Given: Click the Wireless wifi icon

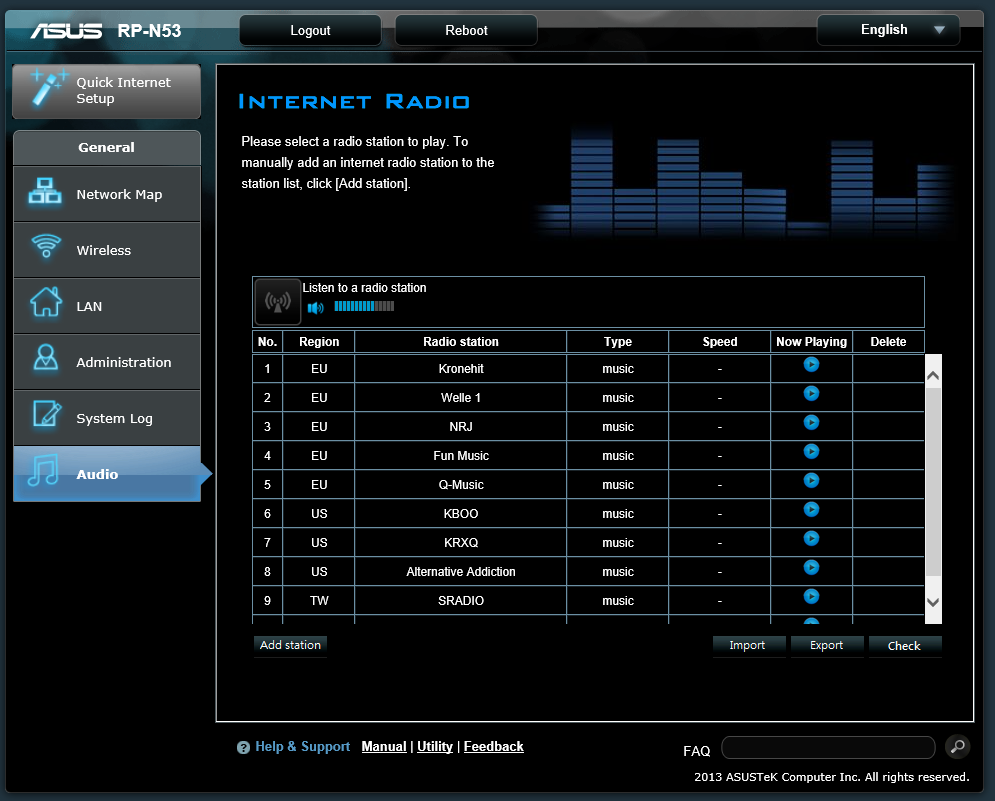Looking at the screenshot, I should coord(46,246).
